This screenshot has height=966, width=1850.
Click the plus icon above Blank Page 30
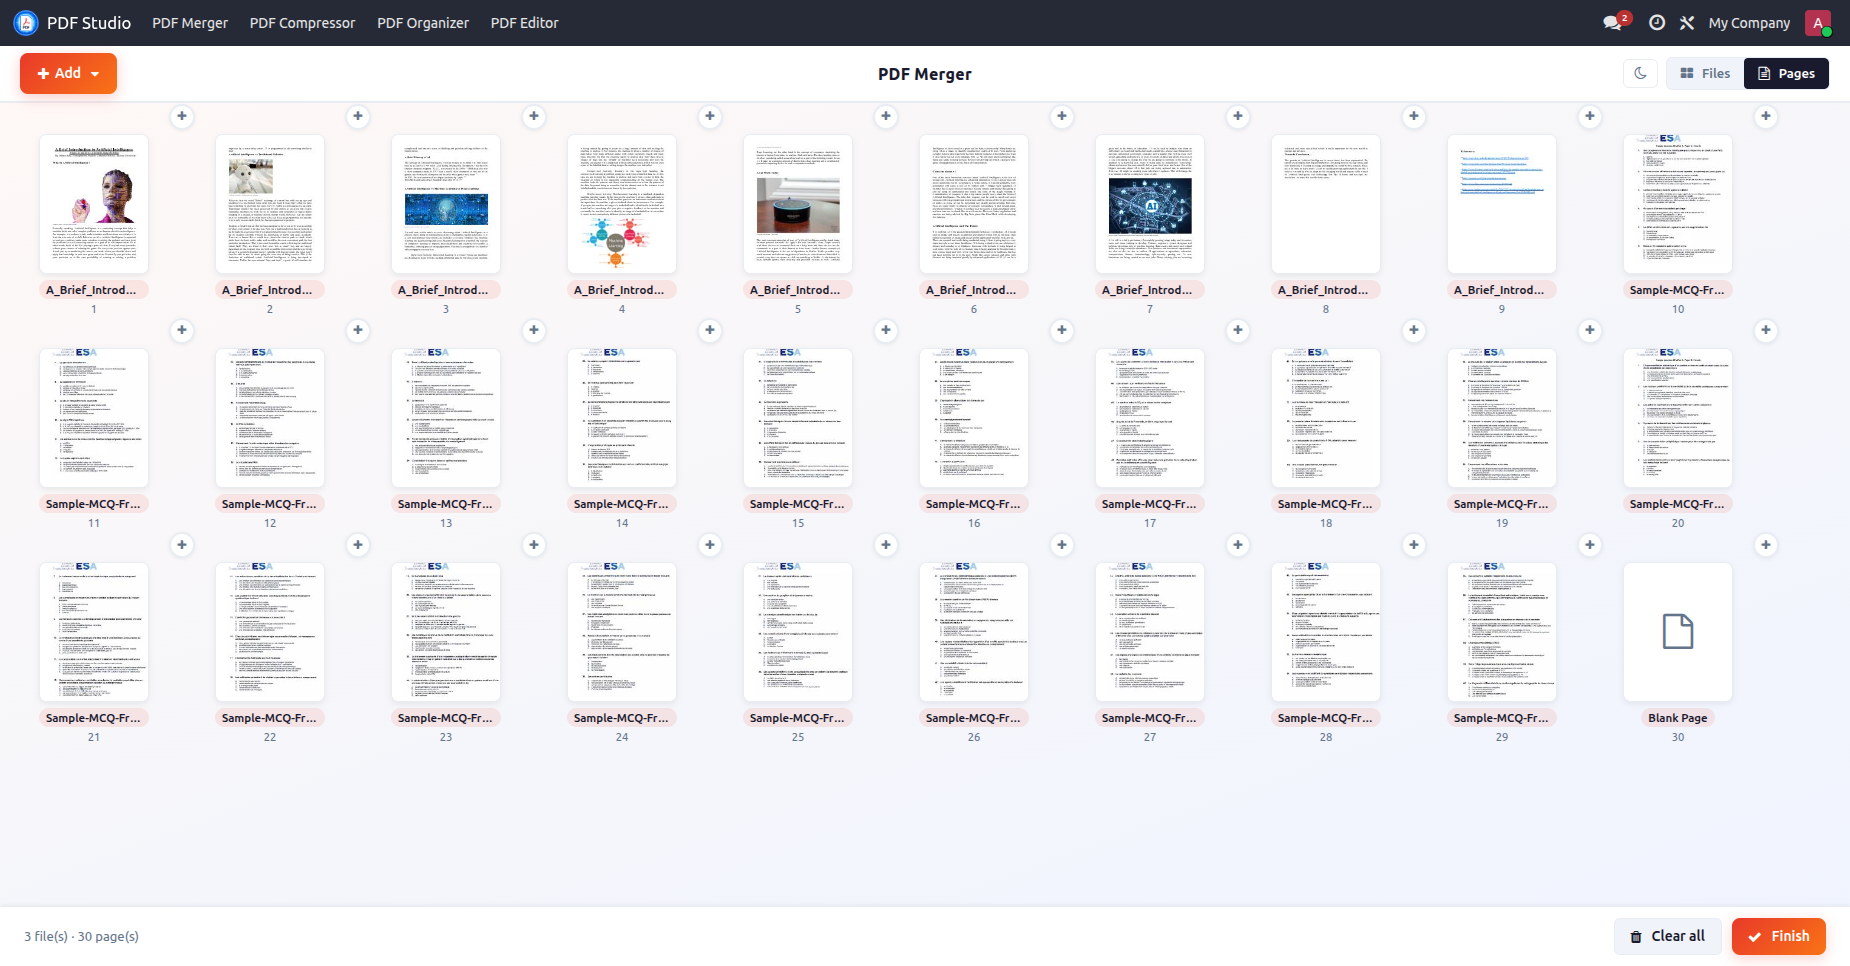coord(1766,545)
